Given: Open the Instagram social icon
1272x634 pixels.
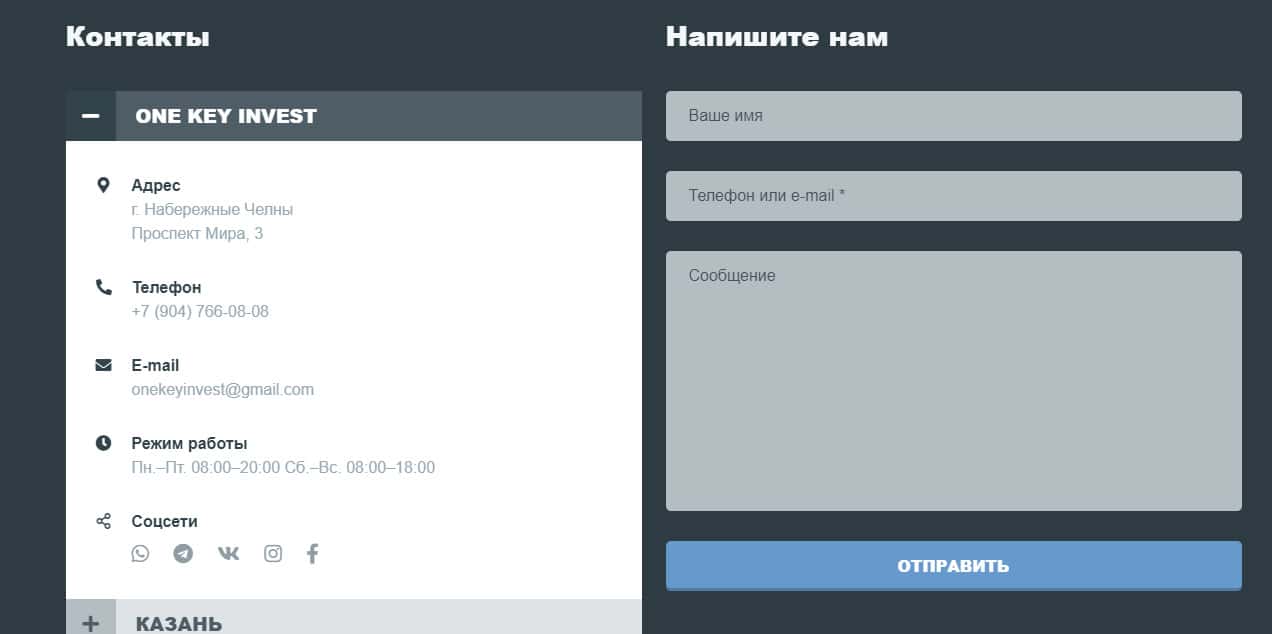Looking at the screenshot, I should [273, 553].
